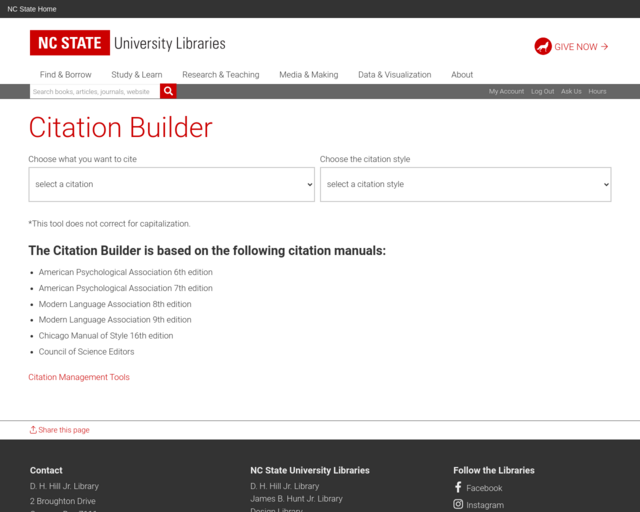Viewport: 640px width, 512px height.
Task: Click footer Instagram text link
Action: point(485,505)
